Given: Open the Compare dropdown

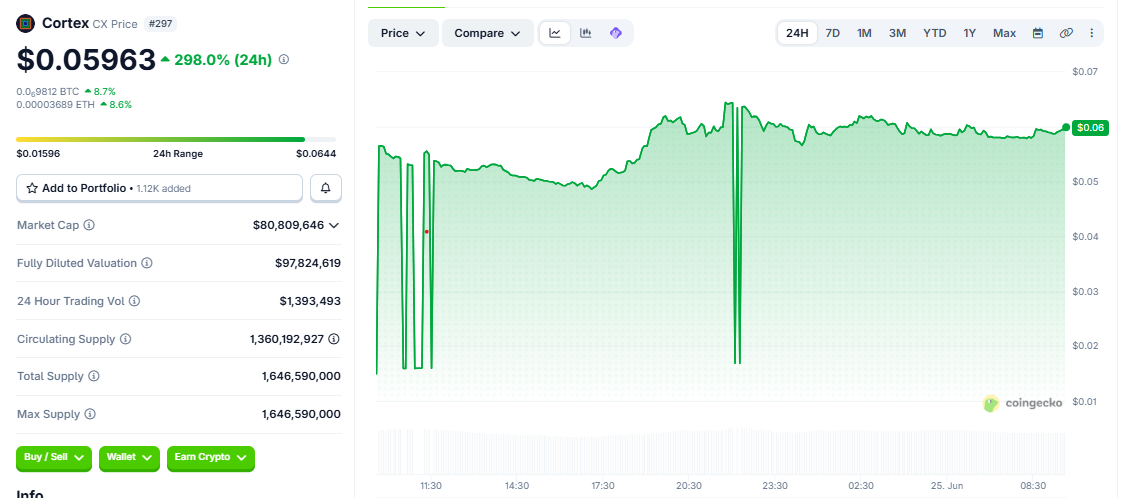Looking at the screenshot, I should click(487, 33).
